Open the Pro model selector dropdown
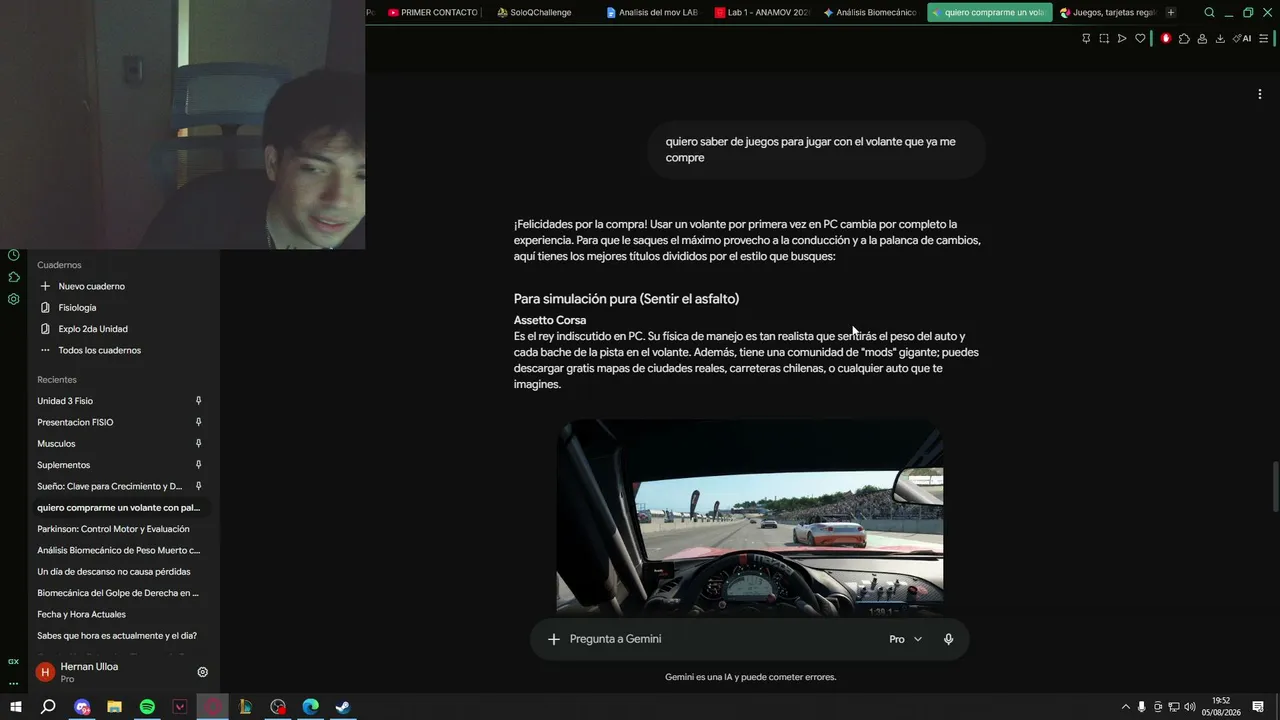1280x720 pixels. point(905,639)
